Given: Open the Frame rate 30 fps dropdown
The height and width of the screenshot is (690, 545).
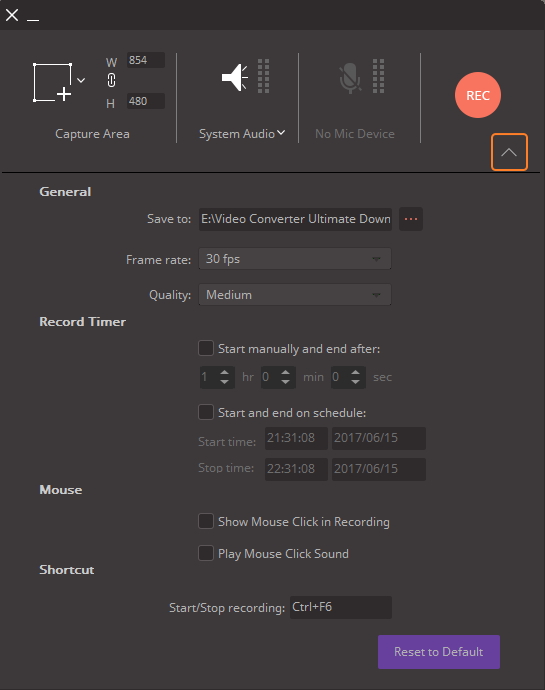Looking at the screenshot, I should [295, 259].
